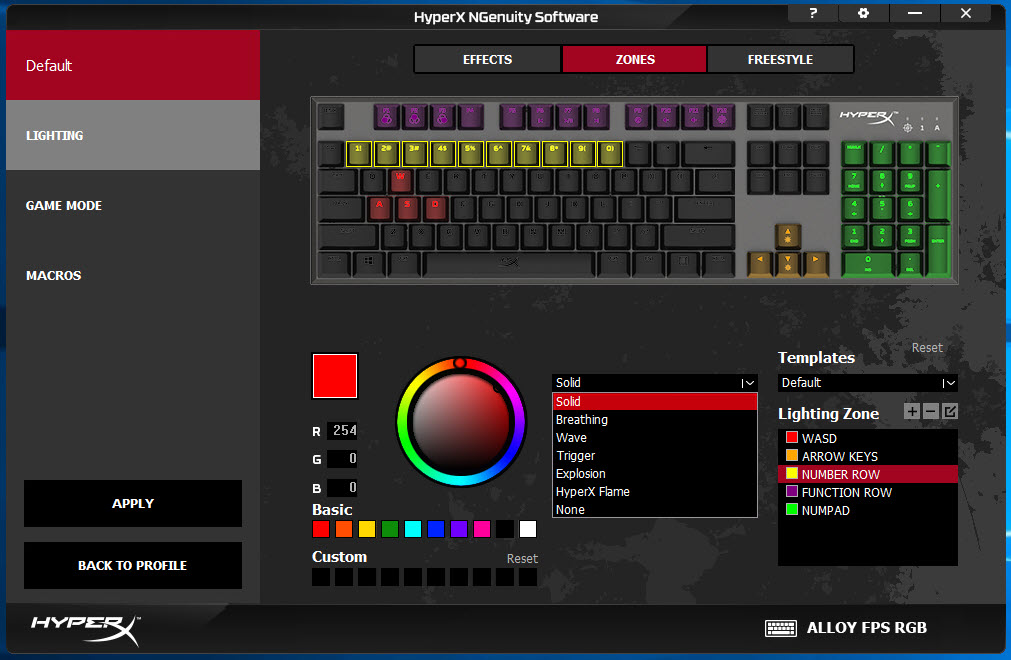Reset the Templates selection
This screenshot has width=1011, height=660.
pyautogui.click(x=927, y=348)
